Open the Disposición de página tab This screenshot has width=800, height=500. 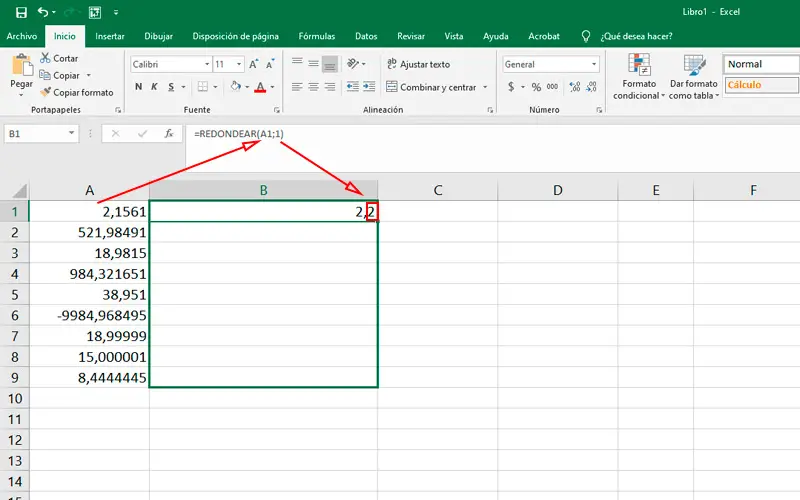tap(235, 36)
